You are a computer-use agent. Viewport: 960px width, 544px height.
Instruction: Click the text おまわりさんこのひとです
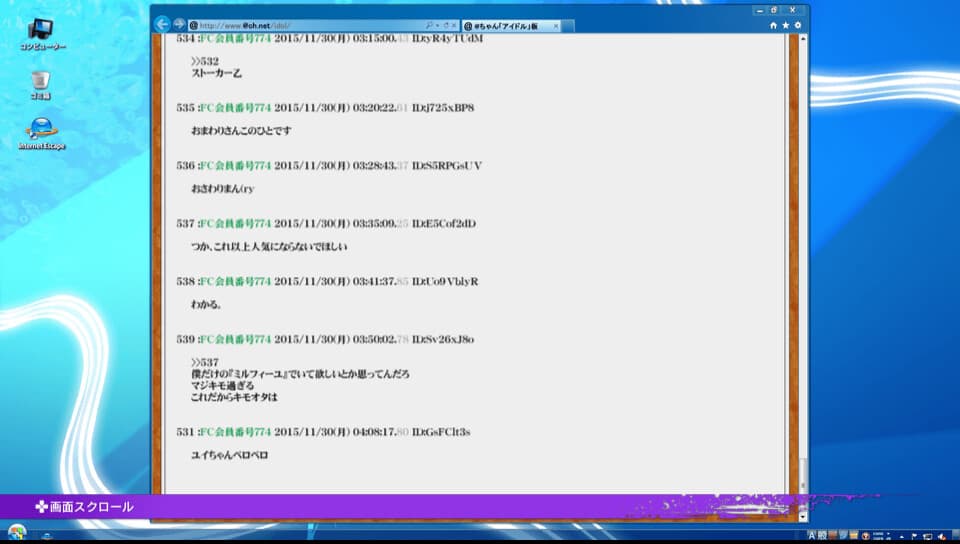point(241,131)
